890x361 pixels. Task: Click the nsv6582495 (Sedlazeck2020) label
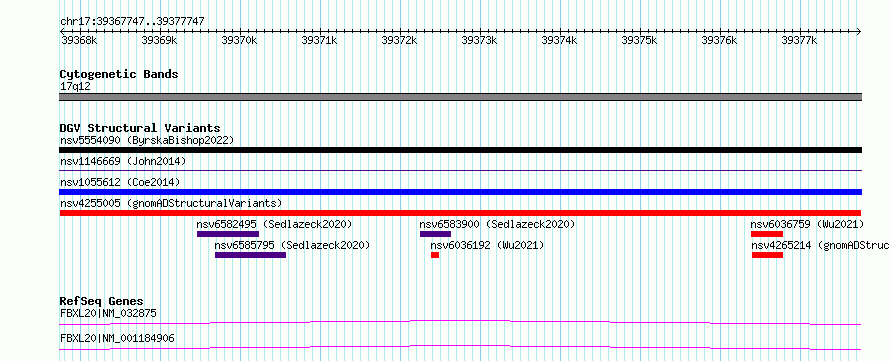pos(275,224)
